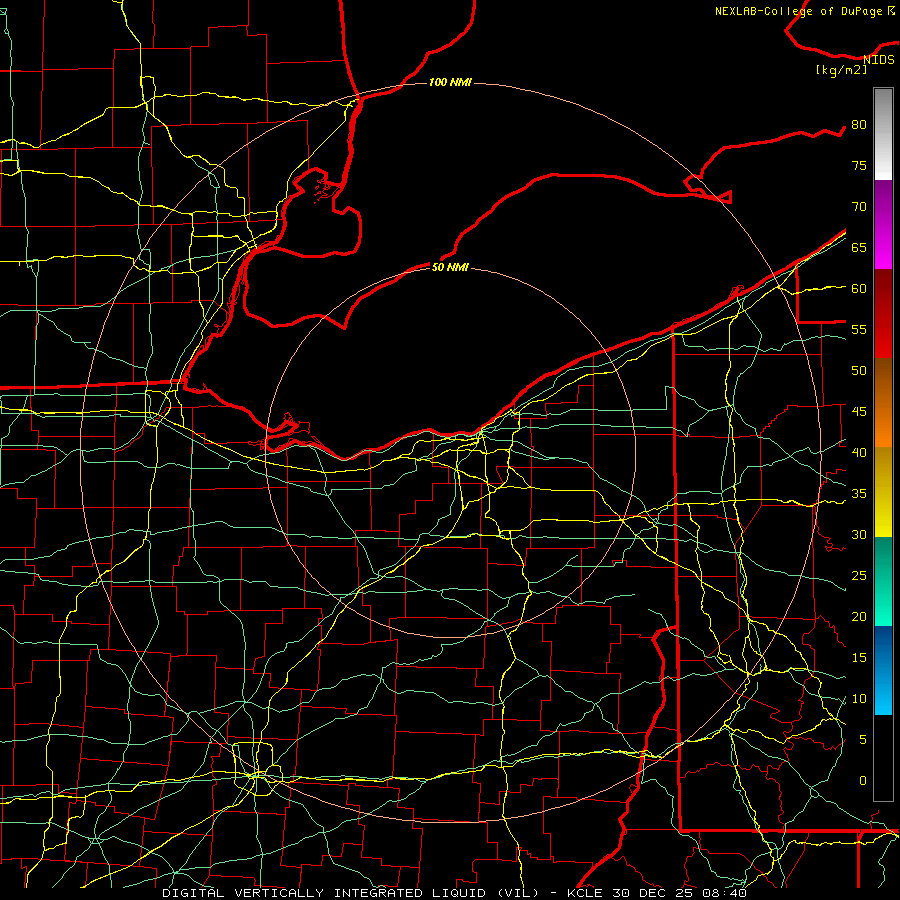Click the 100 NMI range ring label

[450, 82]
